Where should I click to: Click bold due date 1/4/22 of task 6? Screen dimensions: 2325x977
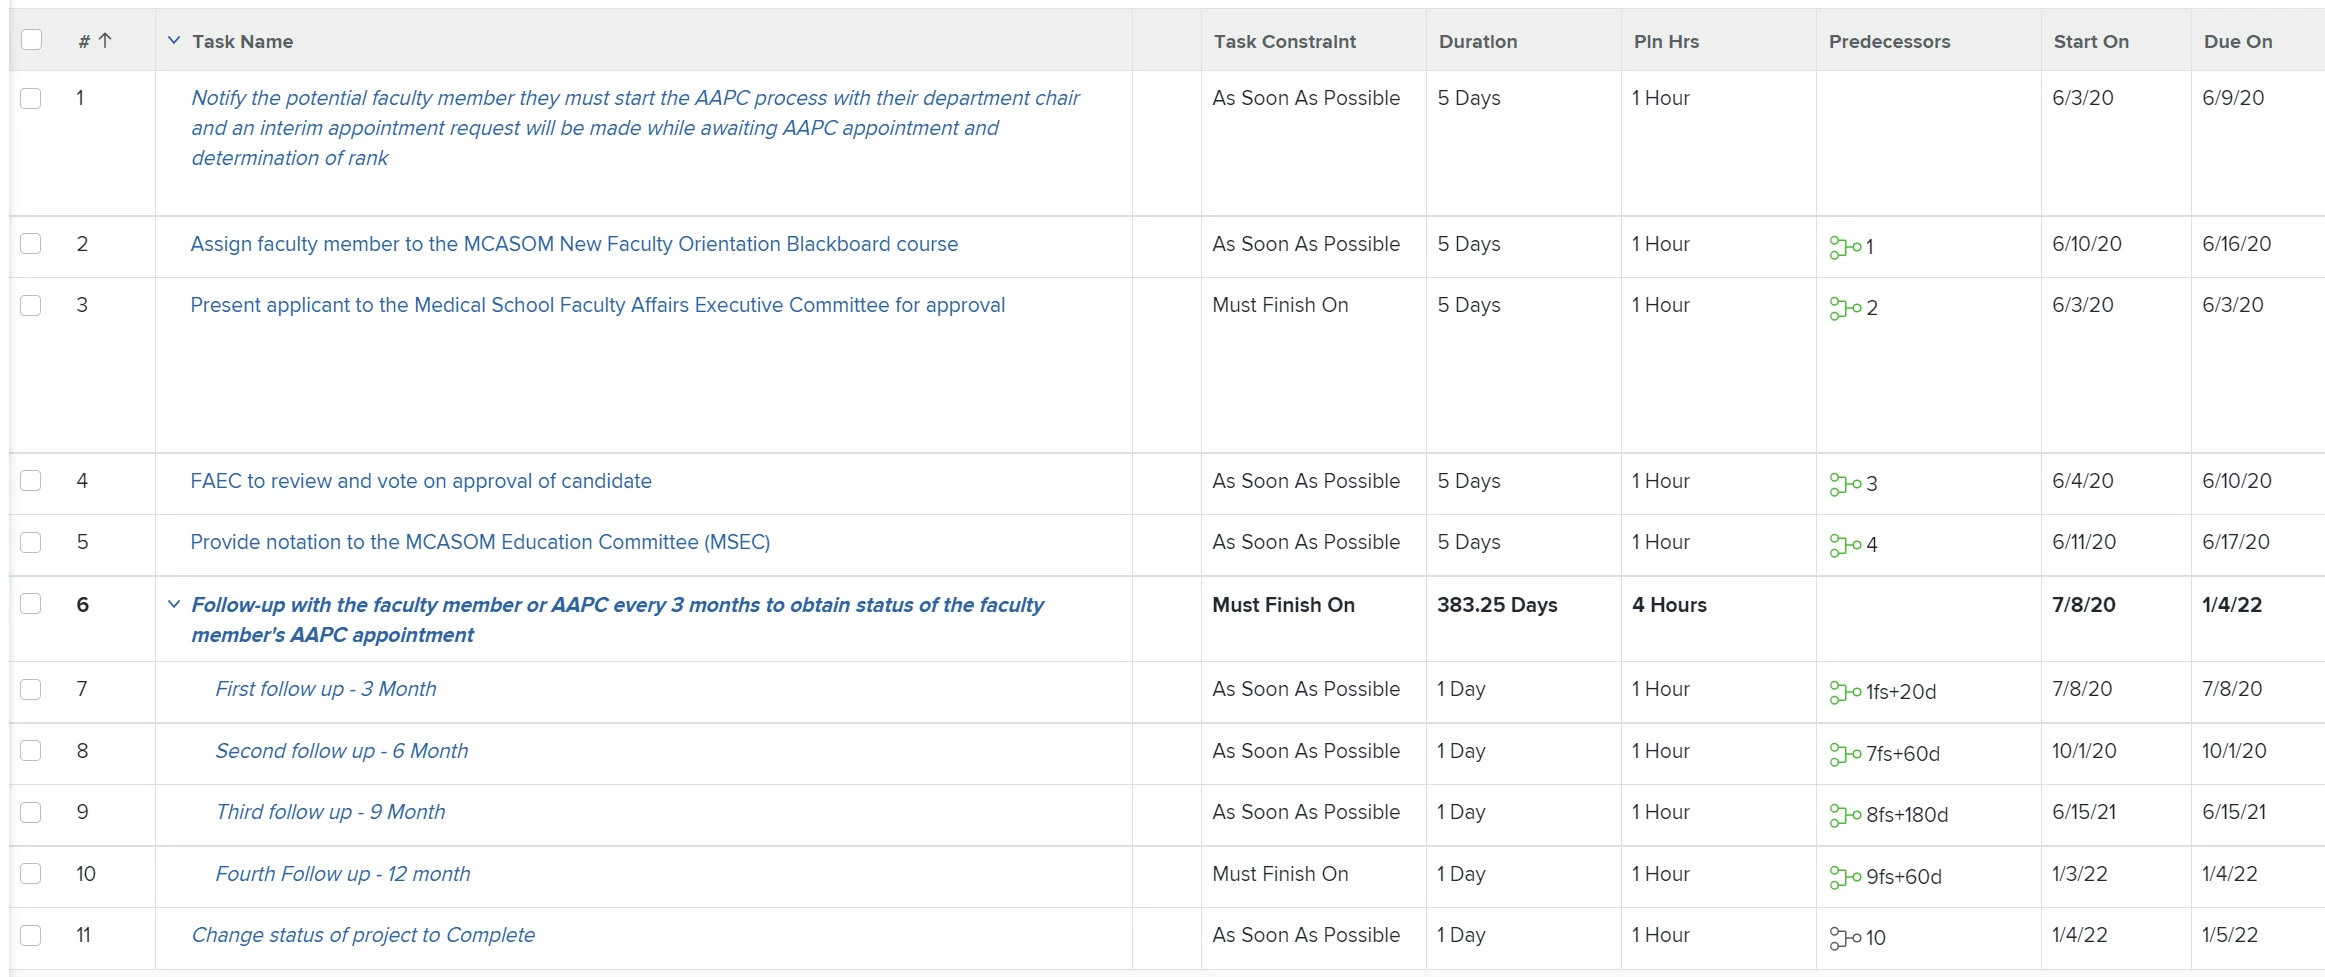2232,605
